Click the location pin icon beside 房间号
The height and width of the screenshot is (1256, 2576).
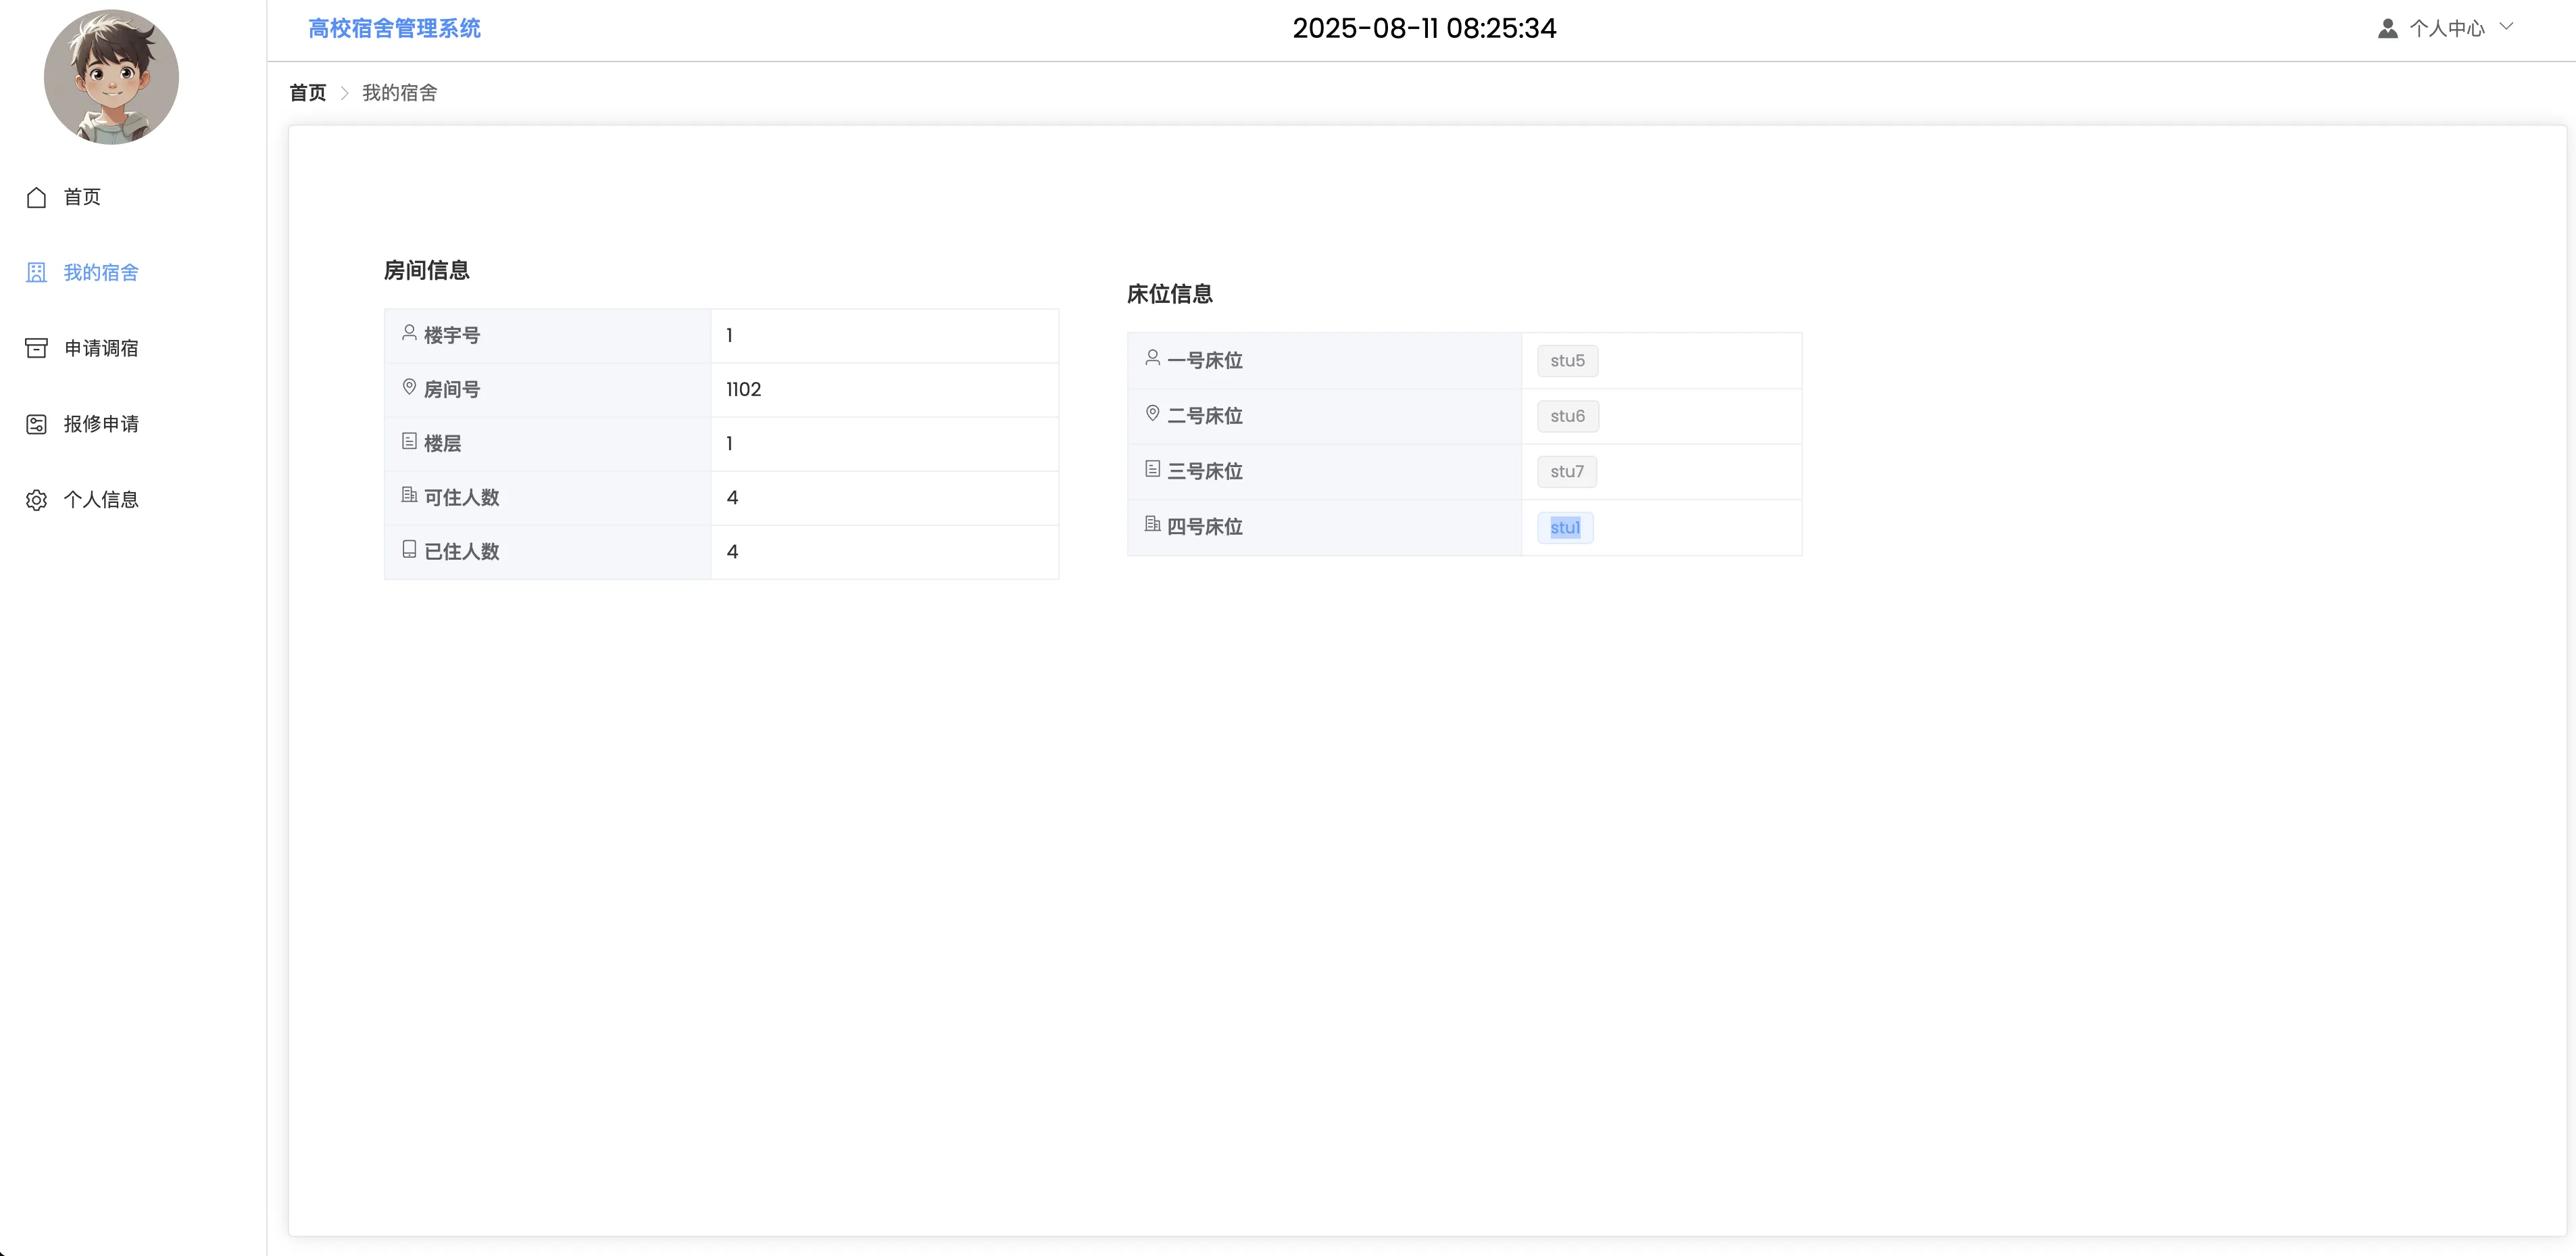[409, 387]
